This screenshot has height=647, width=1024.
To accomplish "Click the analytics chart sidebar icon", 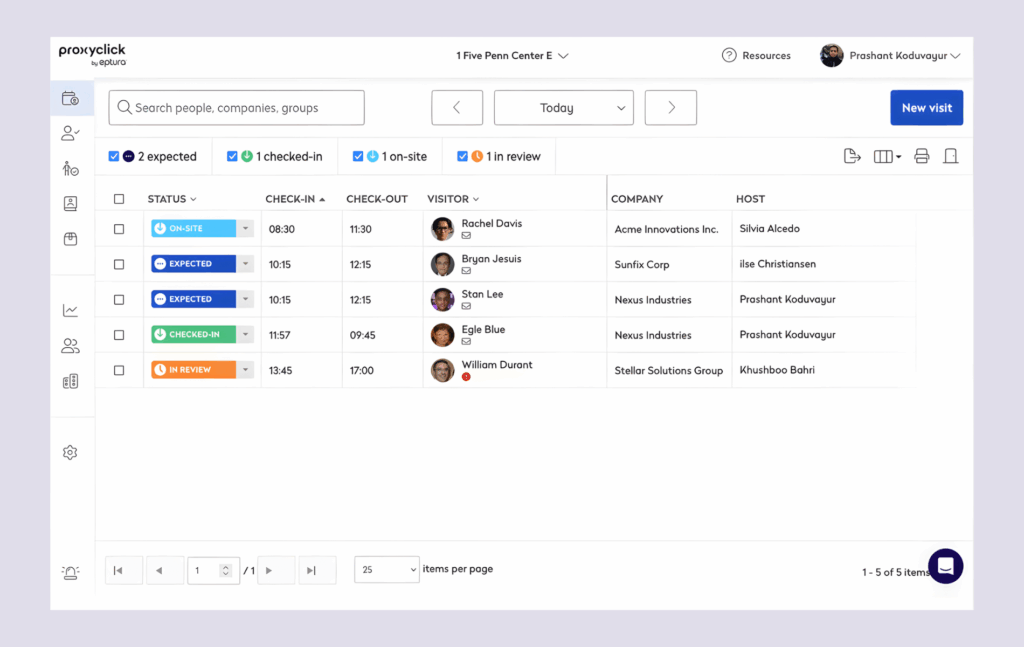I will tap(70, 311).
